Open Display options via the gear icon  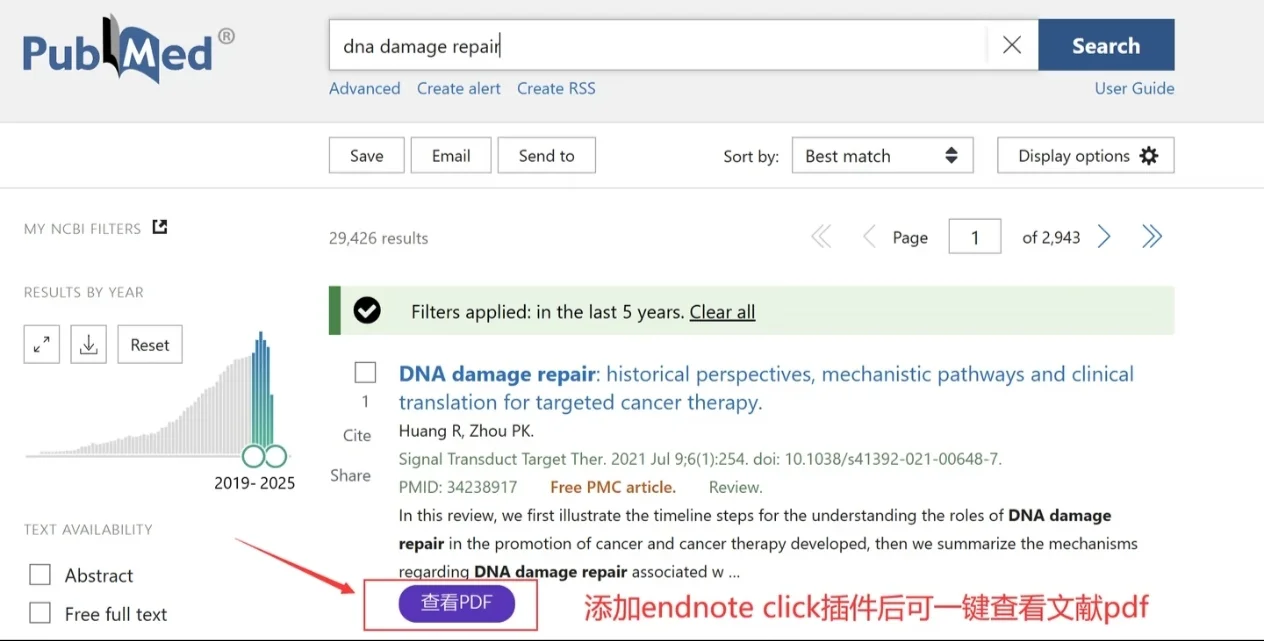1148,155
